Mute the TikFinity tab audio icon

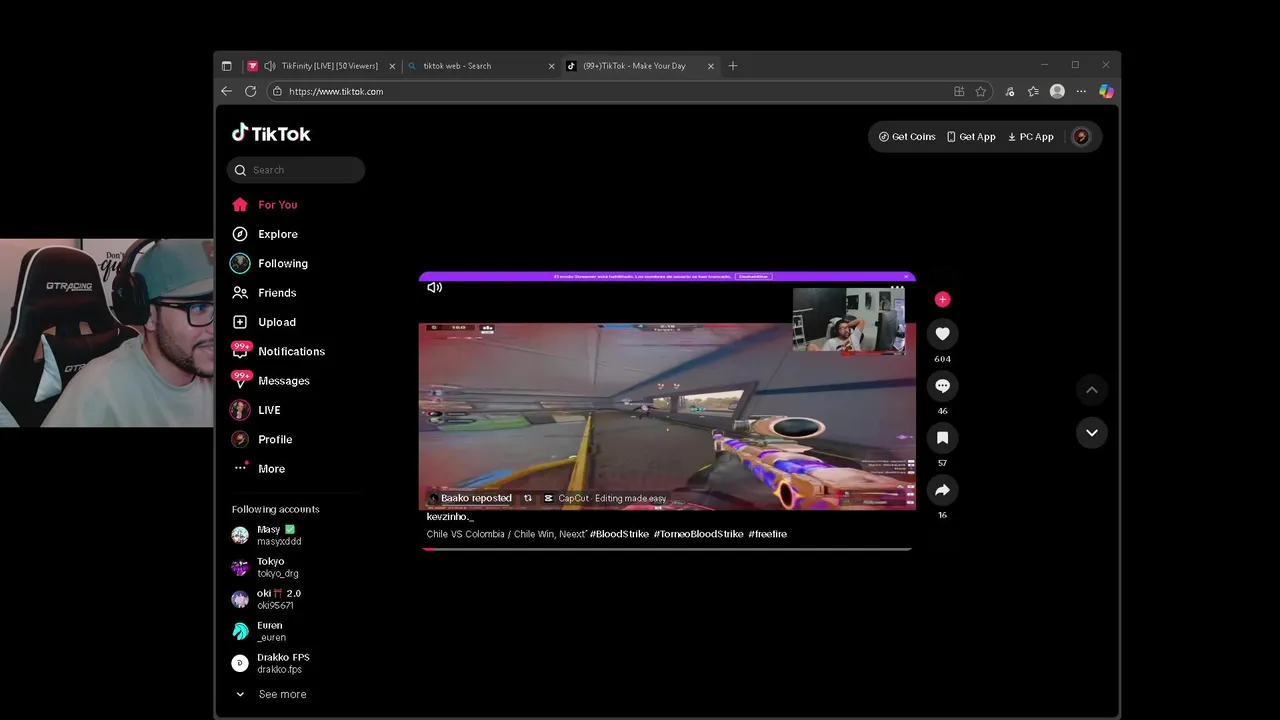pyautogui.click(x=270, y=66)
